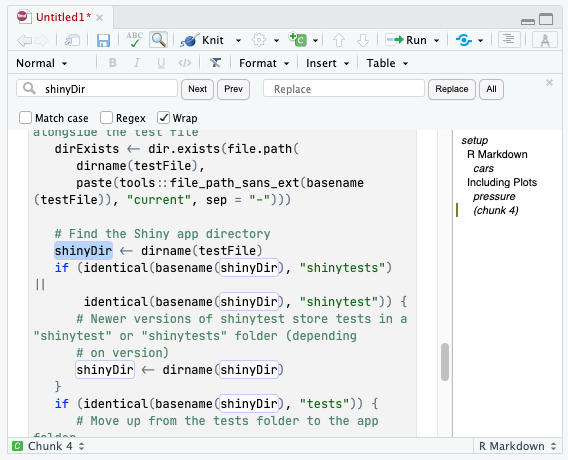Close the Untitled1 tab
568x460 pixels.
(x=100, y=17)
